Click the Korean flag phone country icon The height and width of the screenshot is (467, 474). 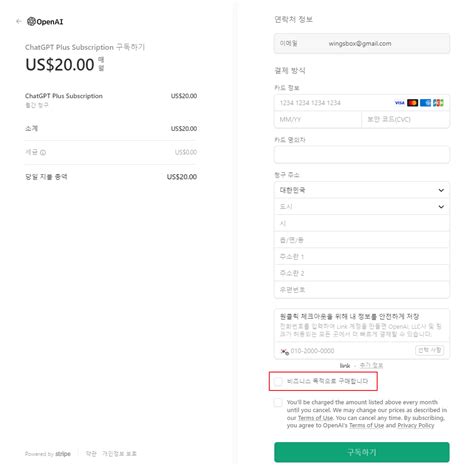(x=284, y=351)
